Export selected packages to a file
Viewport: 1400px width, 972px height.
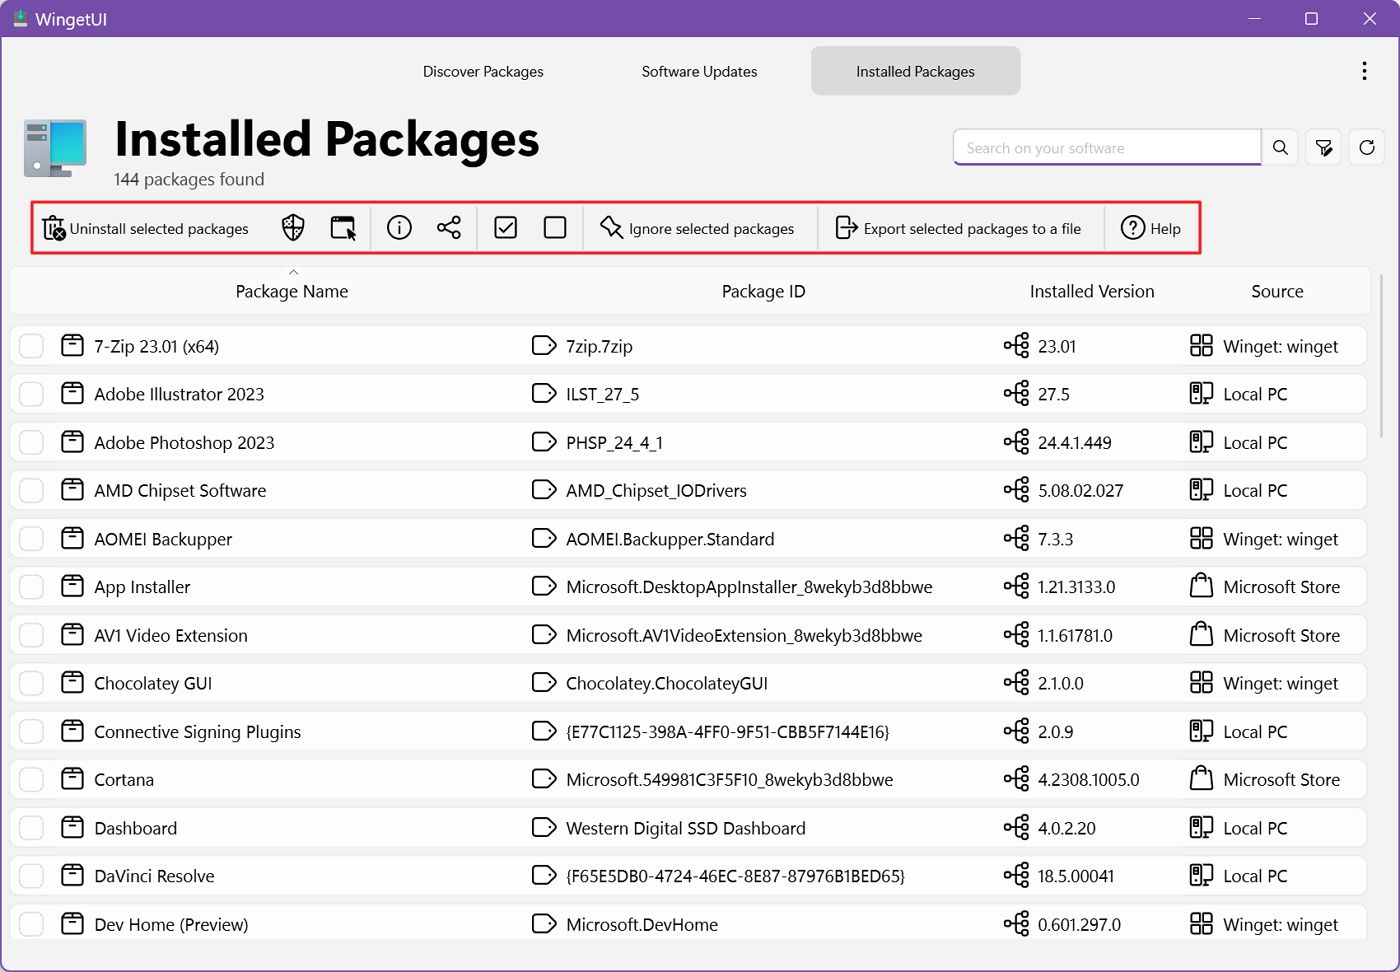958,228
